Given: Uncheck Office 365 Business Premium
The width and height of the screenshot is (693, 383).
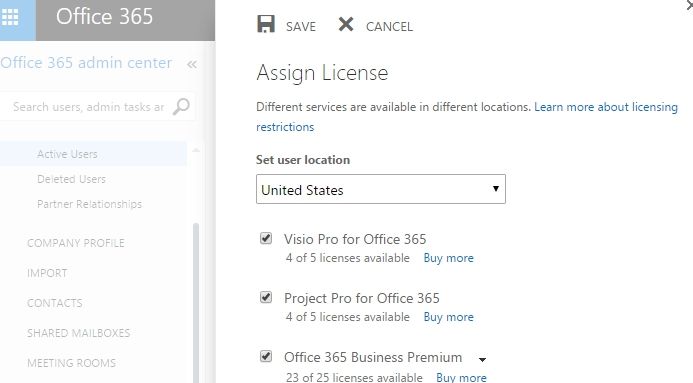Looking at the screenshot, I should click(x=266, y=356).
